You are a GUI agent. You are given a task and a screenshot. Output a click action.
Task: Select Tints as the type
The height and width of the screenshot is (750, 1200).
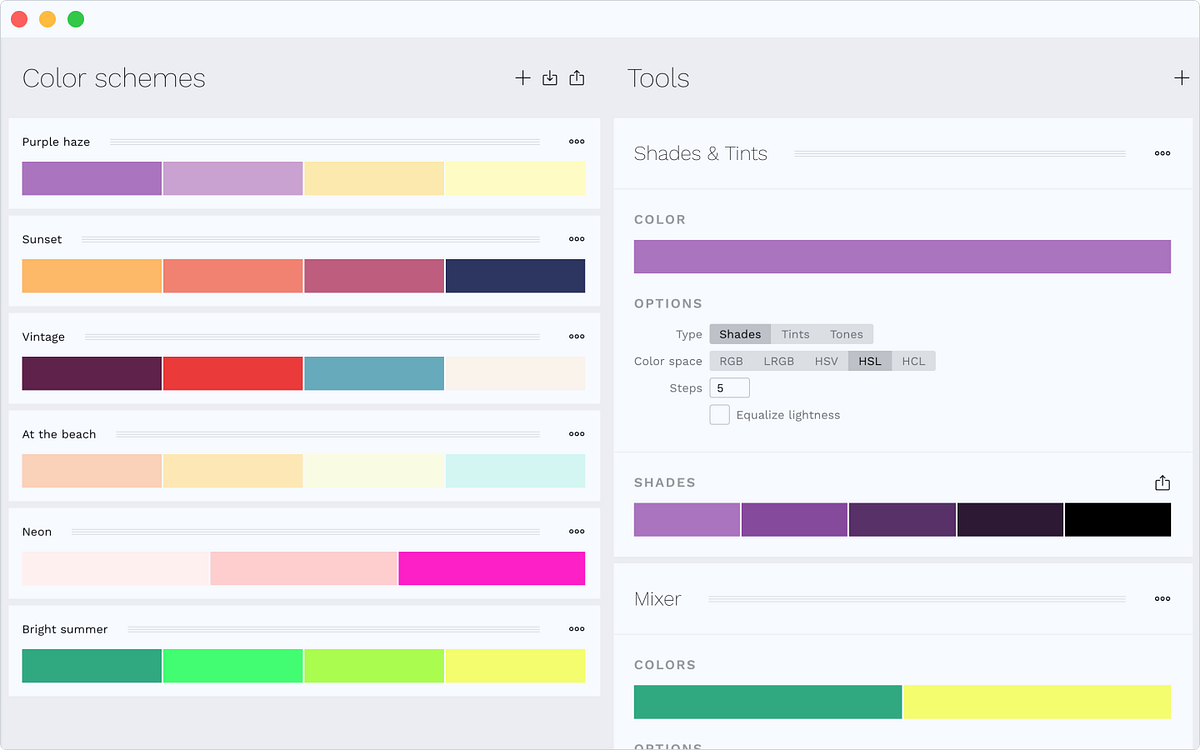795,334
